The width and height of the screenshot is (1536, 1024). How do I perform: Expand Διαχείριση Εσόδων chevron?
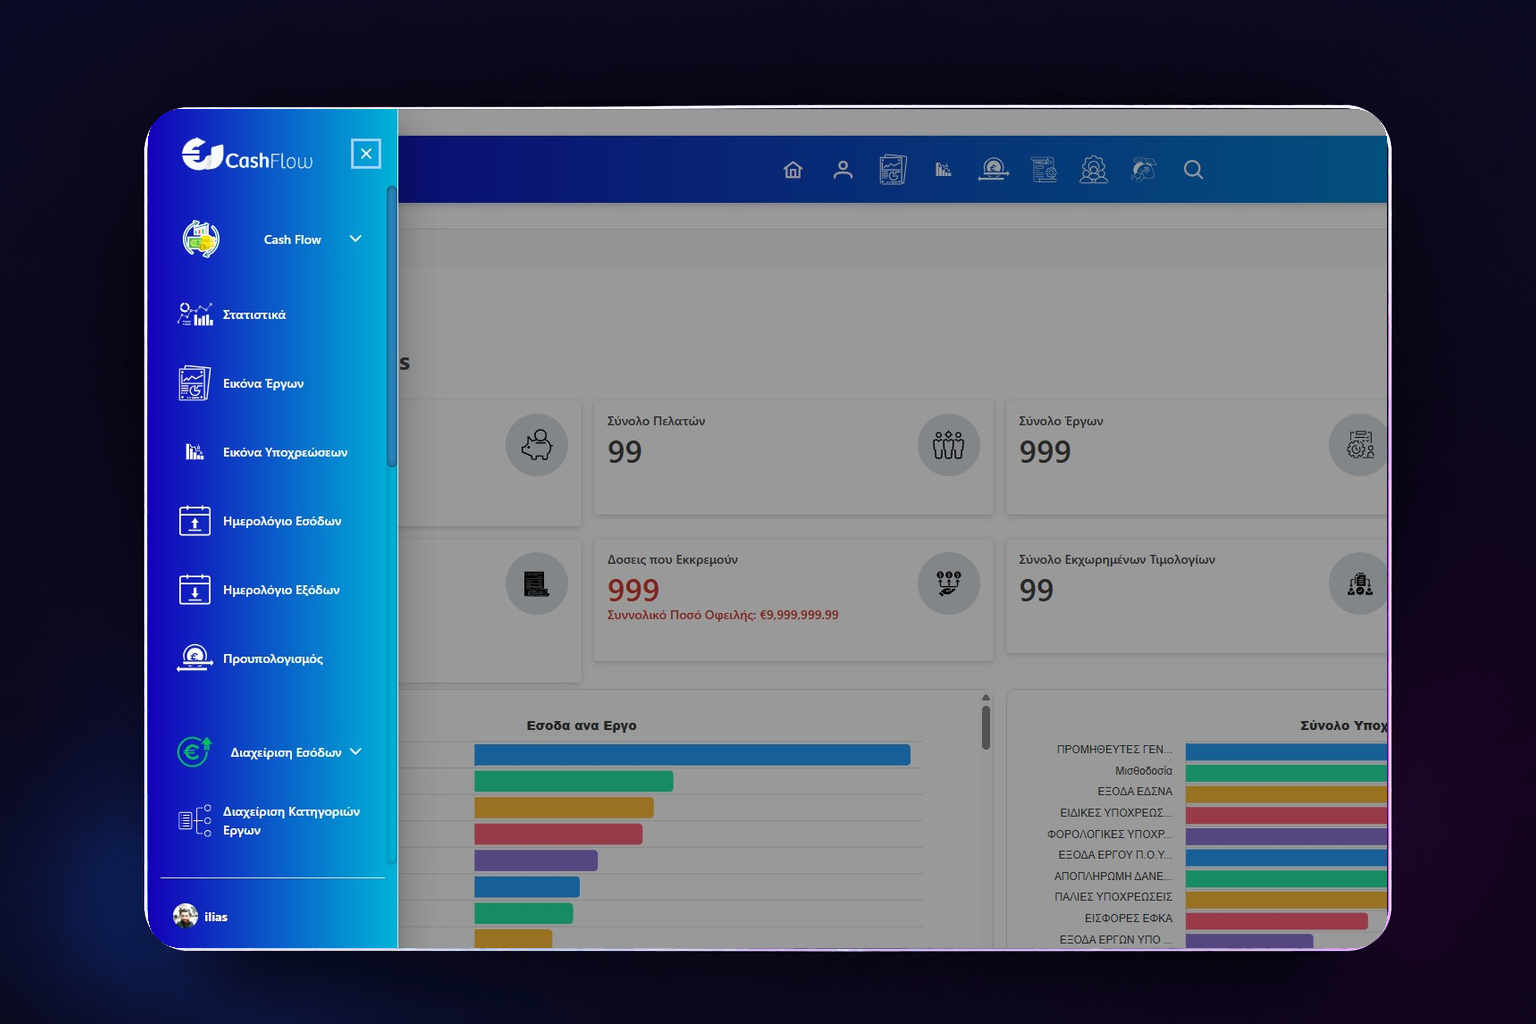click(355, 752)
